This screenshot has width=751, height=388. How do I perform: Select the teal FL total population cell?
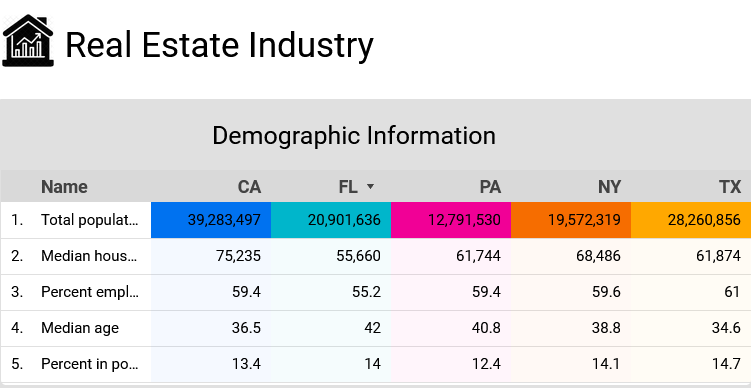point(331,220)
